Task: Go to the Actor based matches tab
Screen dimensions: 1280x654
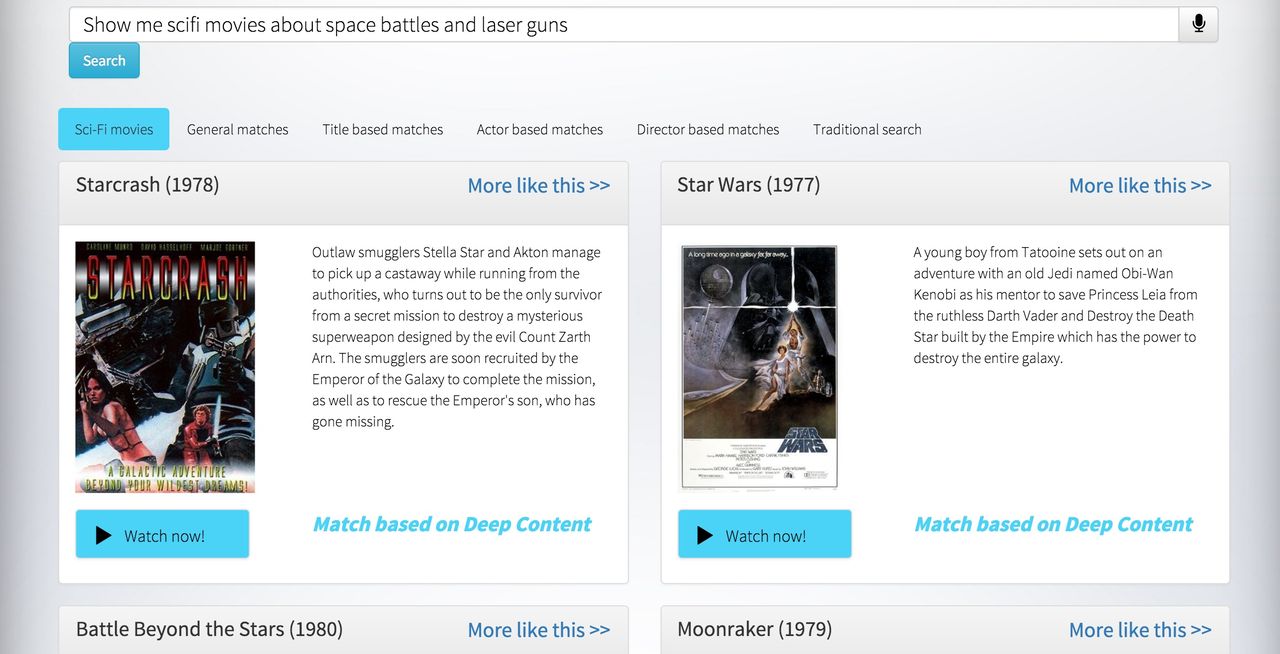Action: tap(539, 129)
